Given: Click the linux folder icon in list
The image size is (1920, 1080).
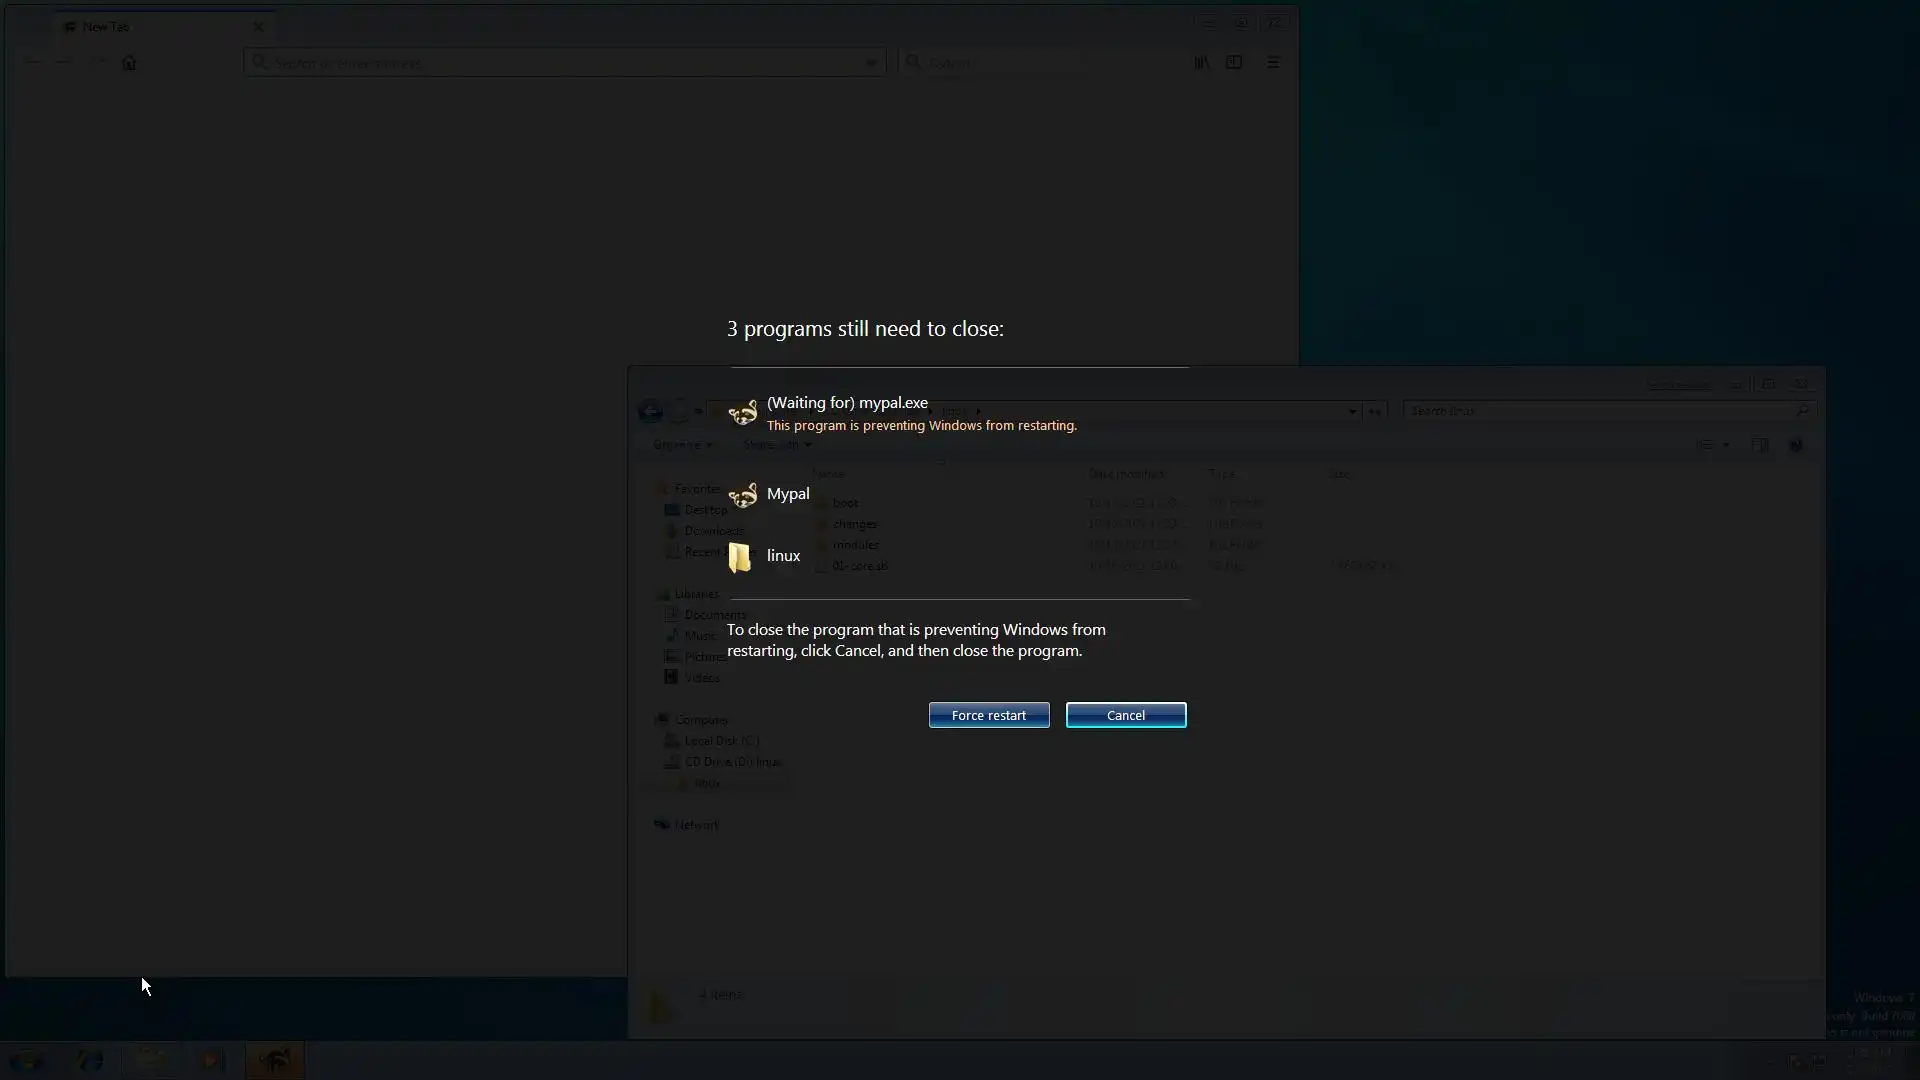Looking at the screenshot, I should point(740,557).
